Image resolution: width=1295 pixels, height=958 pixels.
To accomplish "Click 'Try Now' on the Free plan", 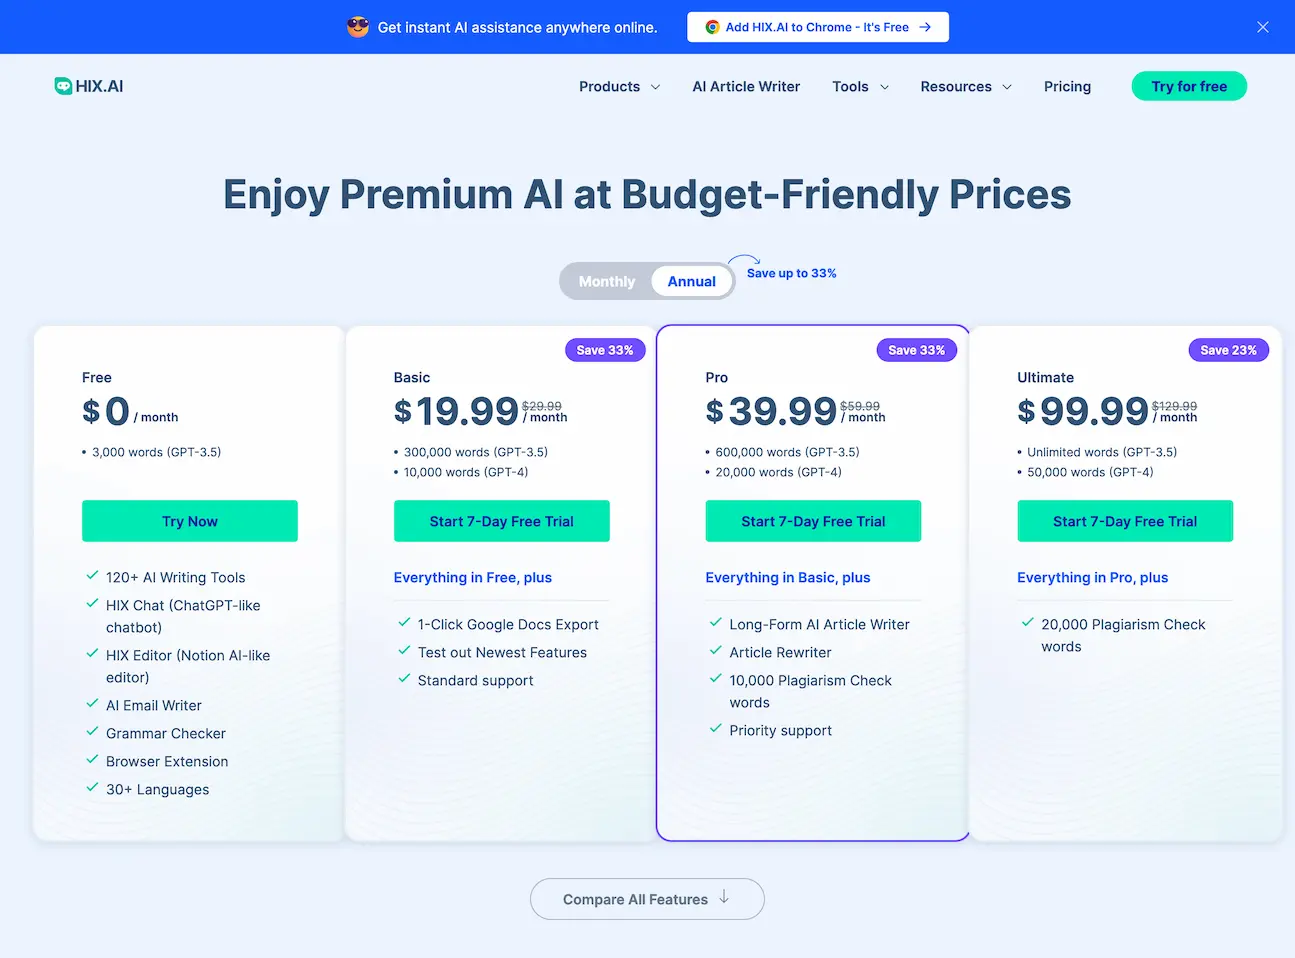I will [x=189, y=521].
